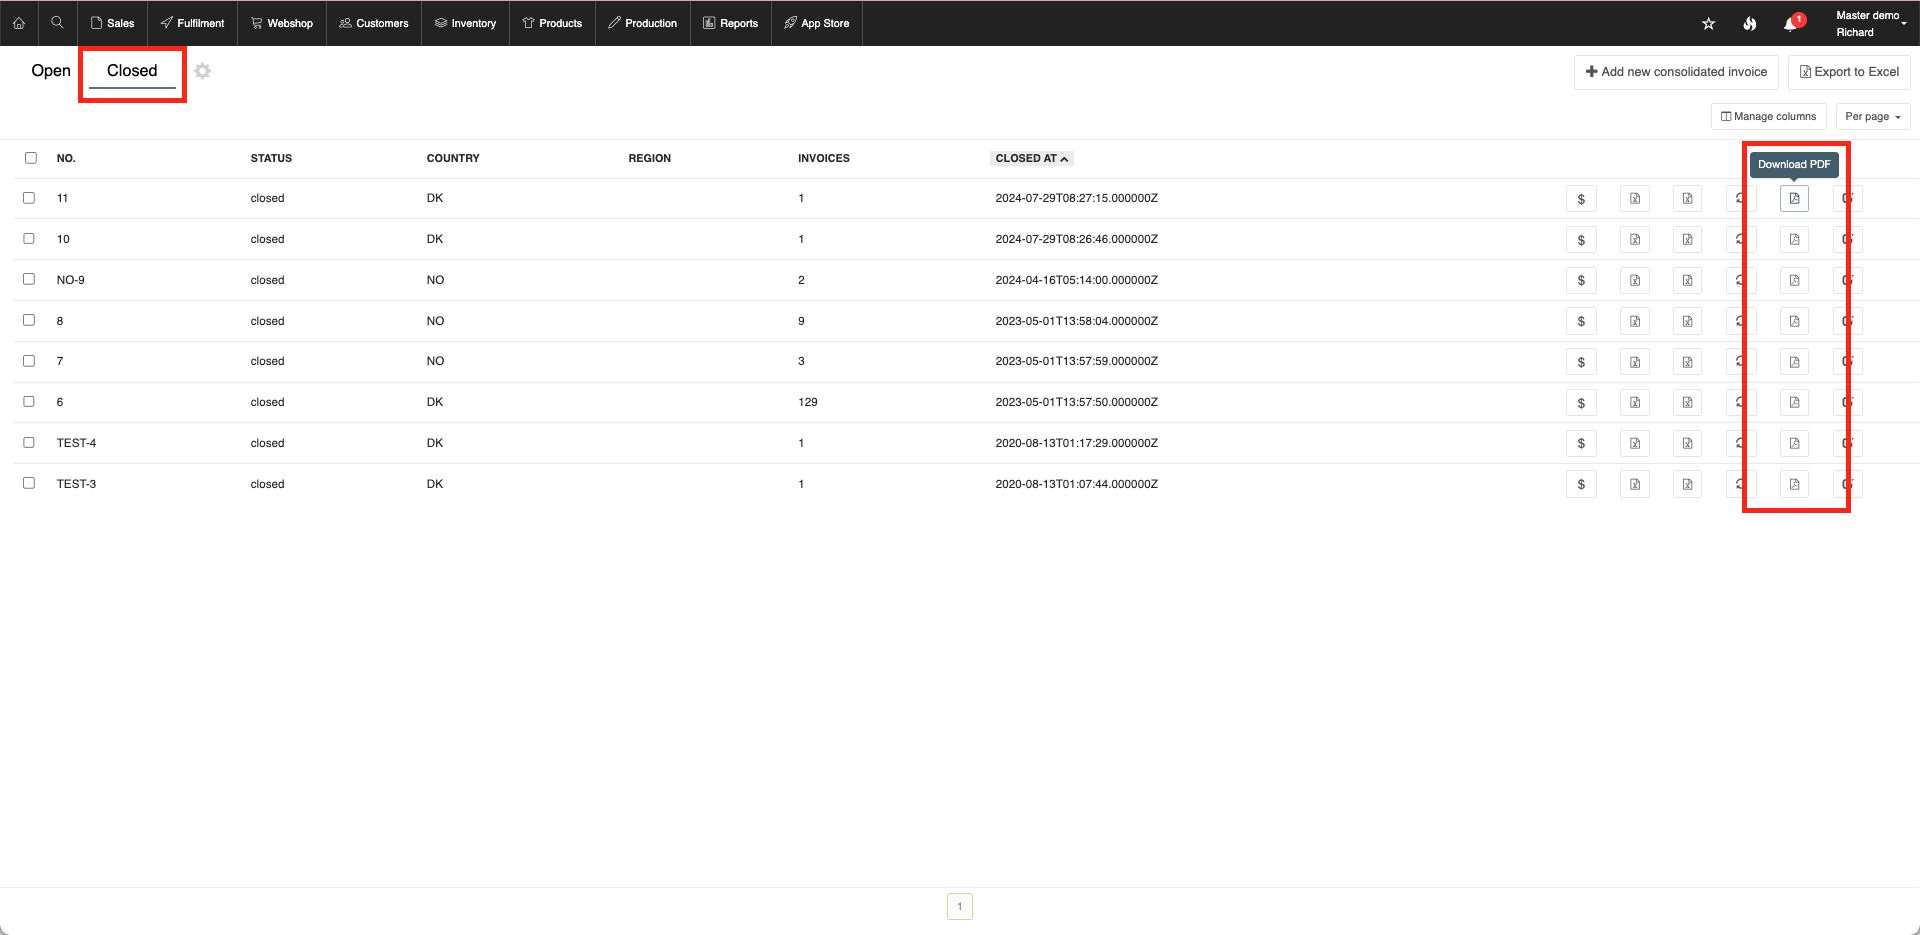Download PDF for consolidated invoice 8

(1794, 322)
